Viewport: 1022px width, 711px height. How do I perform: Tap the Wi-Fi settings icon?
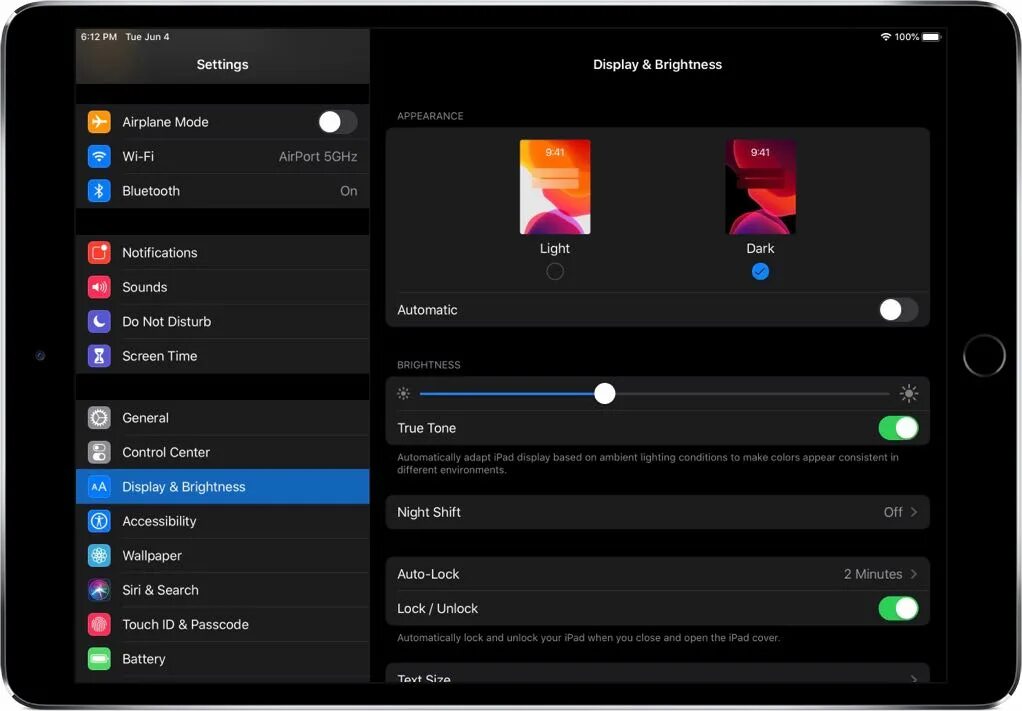[x=99, y=156]
